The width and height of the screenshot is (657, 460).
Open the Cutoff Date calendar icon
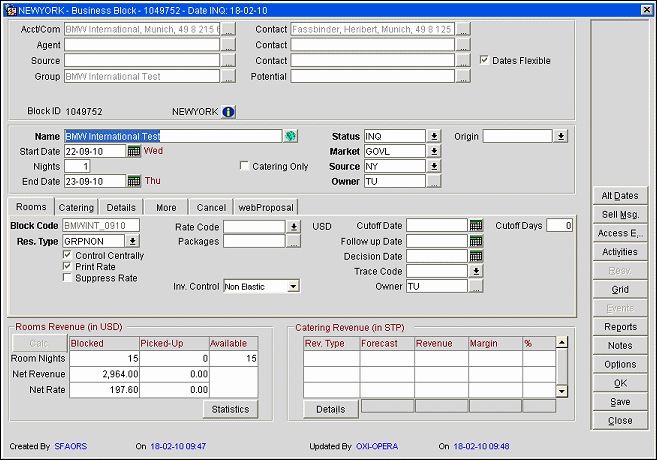(476, 226)
